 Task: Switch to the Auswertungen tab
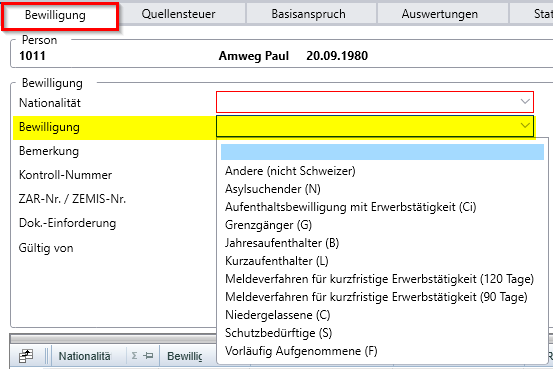(440, 14)
